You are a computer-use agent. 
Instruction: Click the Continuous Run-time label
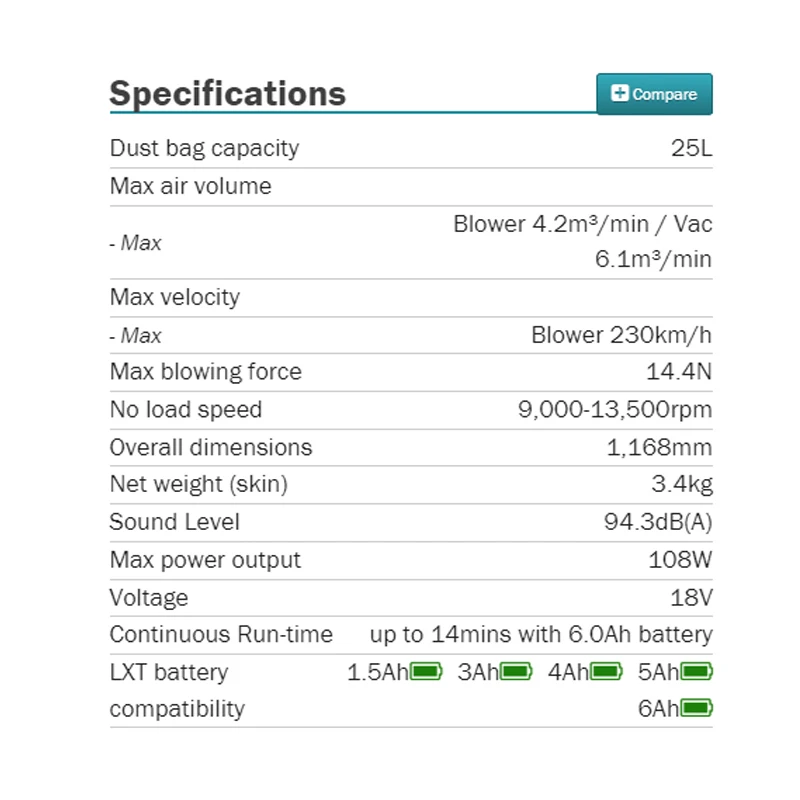pos(221,635)
